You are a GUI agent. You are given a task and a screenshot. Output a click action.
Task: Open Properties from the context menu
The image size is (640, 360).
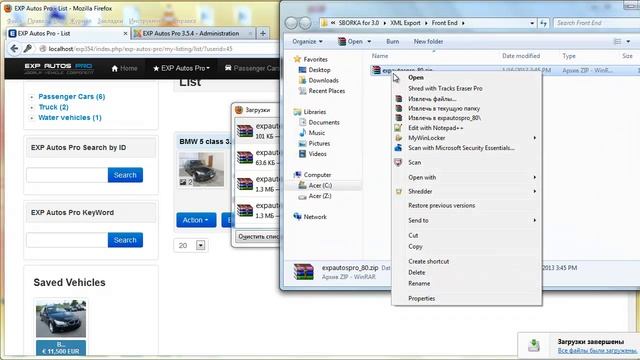coord(421,298)
